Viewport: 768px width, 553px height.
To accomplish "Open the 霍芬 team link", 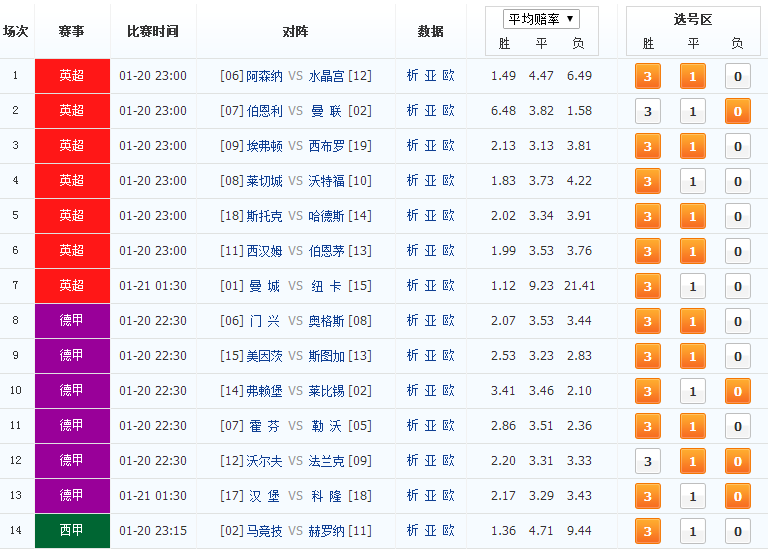I will pyautogui.click(x=264, y=426).
